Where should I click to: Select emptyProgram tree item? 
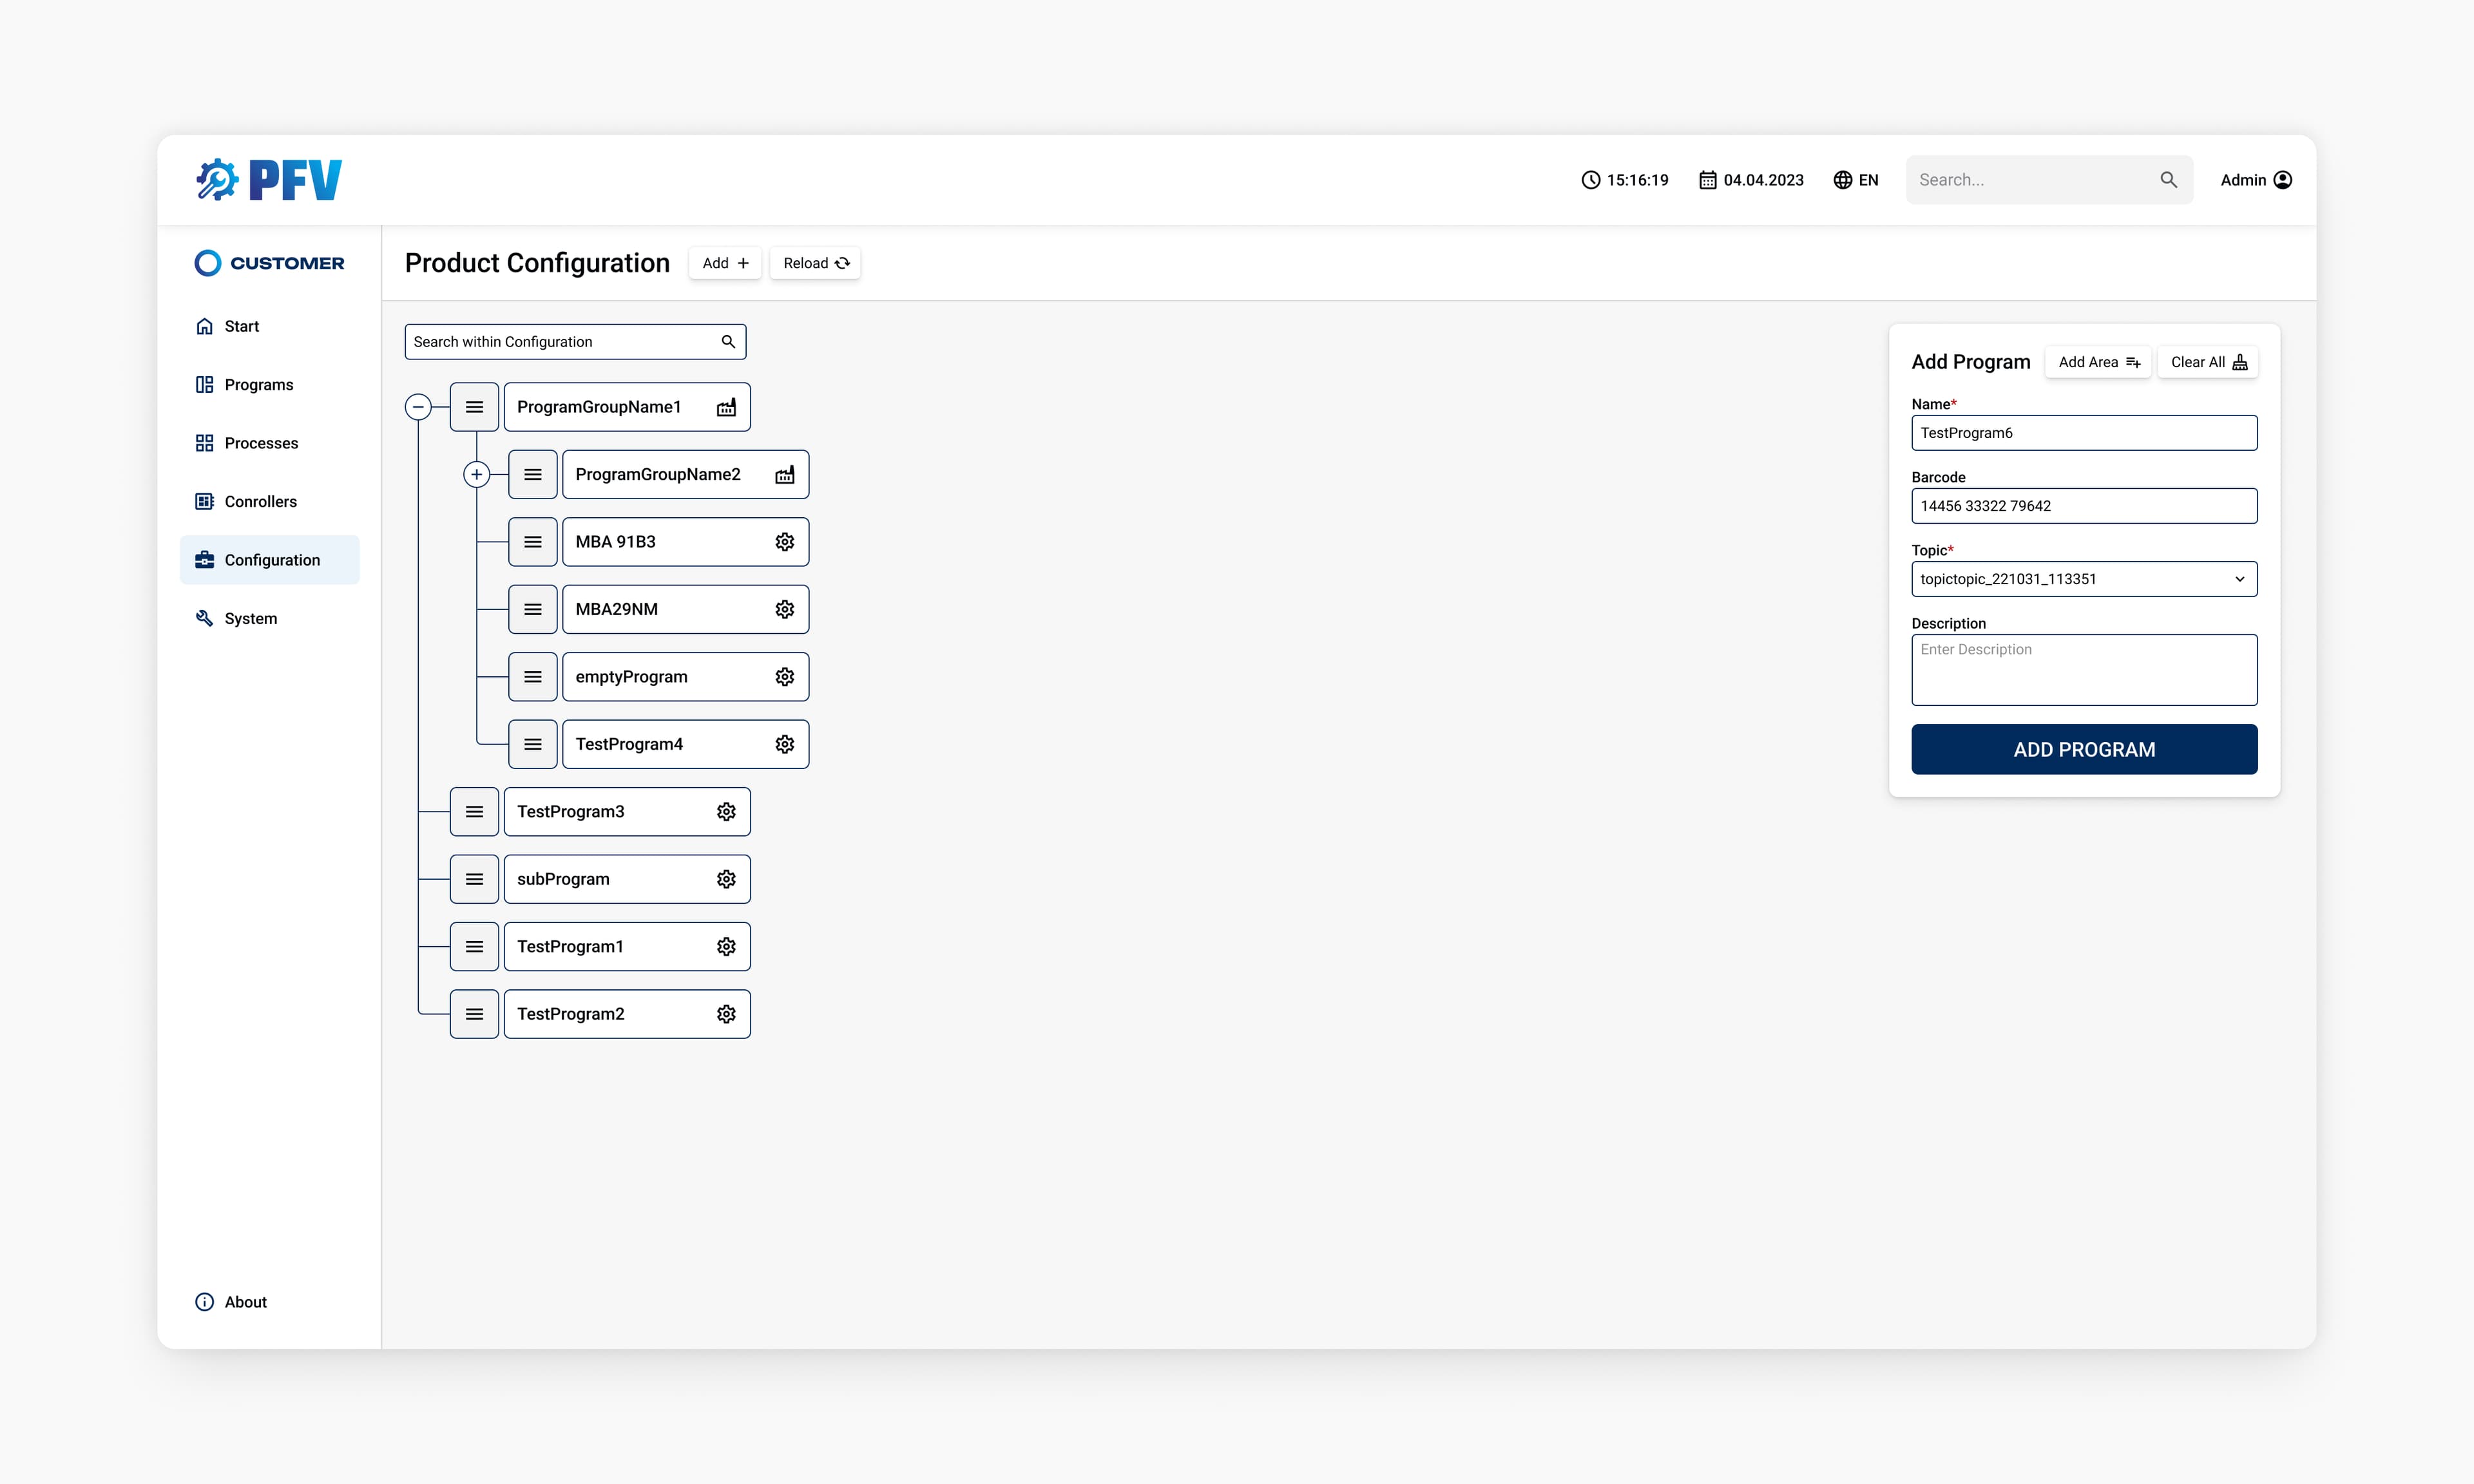pyautogui.click(x=686, y=677)
